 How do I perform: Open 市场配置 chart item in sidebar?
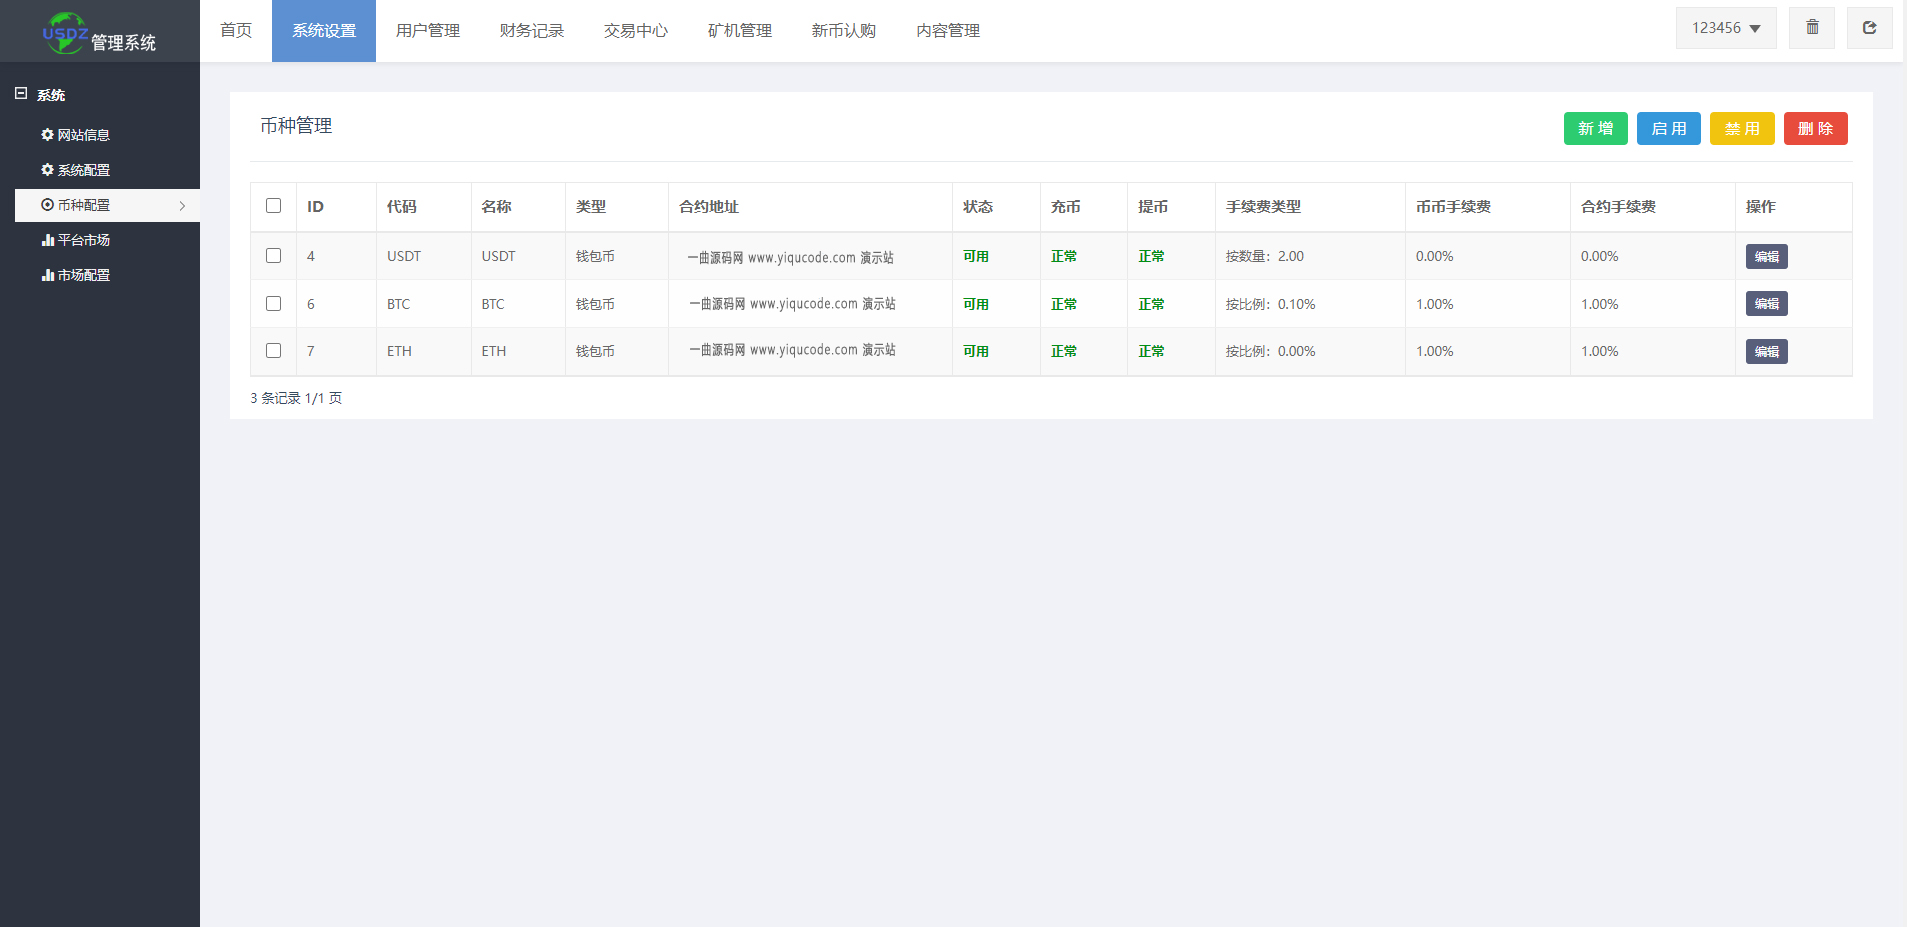coord(75,275)
